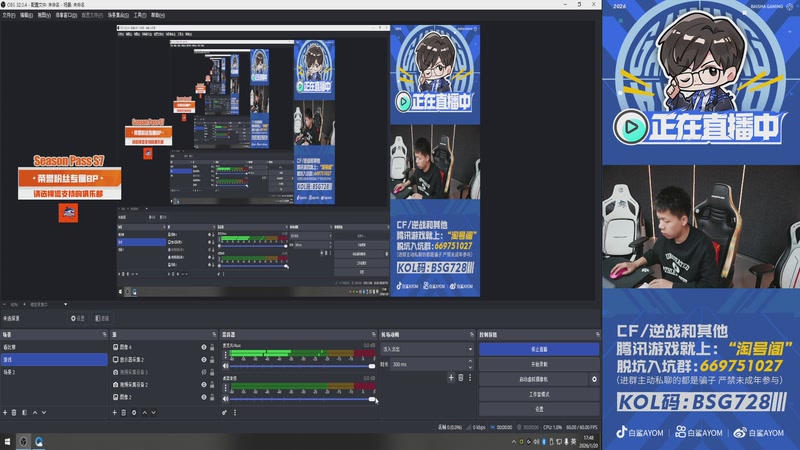Screen dimensions: 800x450
Task: Toggle the lock on source 图像 4
Action: pyautogui.click(x=212, y=347)
